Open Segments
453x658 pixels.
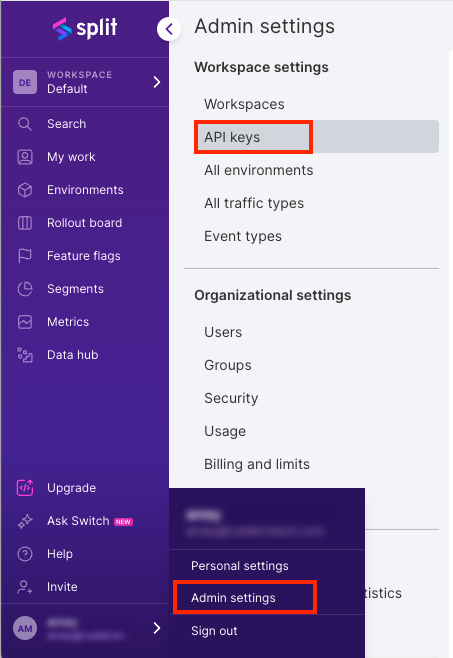tap(75, 289)
